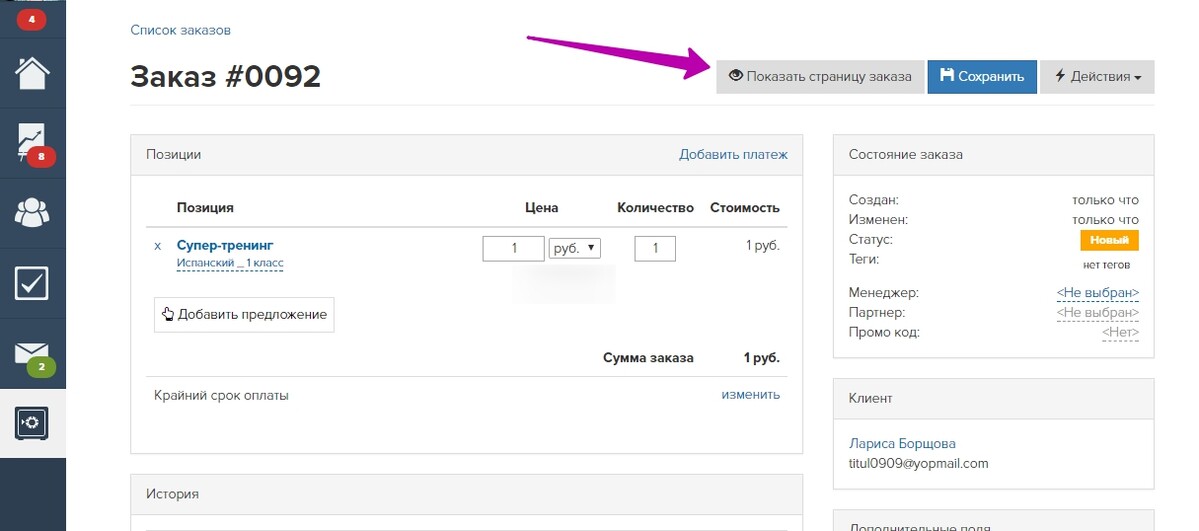Image resolution: width=1199 pixels, height=531 pixels.
Task: Open the mail envelope icon in sidebar
Action: point(32,353)
